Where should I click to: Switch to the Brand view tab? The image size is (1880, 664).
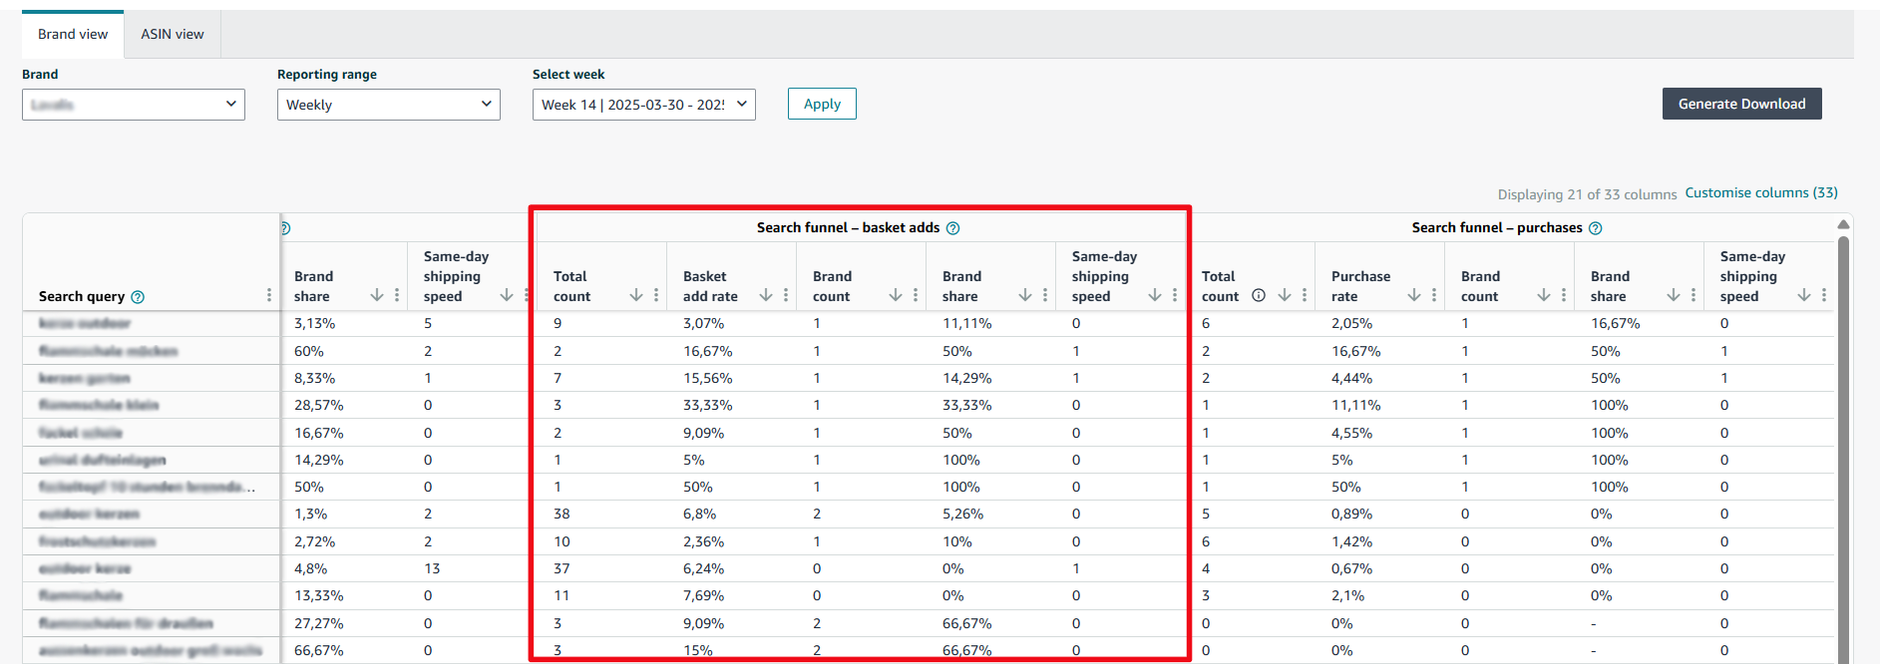pyautogui.click(x=73, y=34)
